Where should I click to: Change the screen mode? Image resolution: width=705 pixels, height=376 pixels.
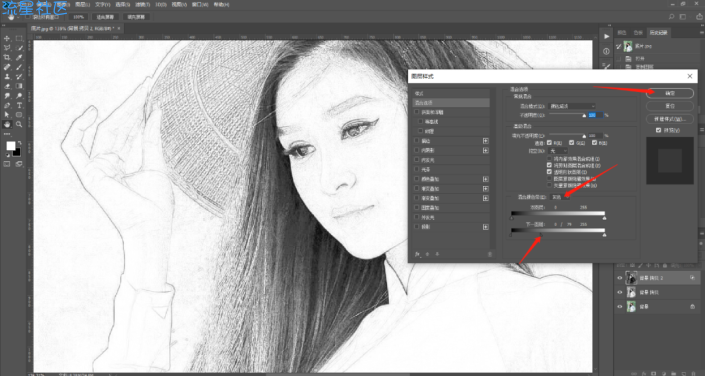tap(19, 164)
